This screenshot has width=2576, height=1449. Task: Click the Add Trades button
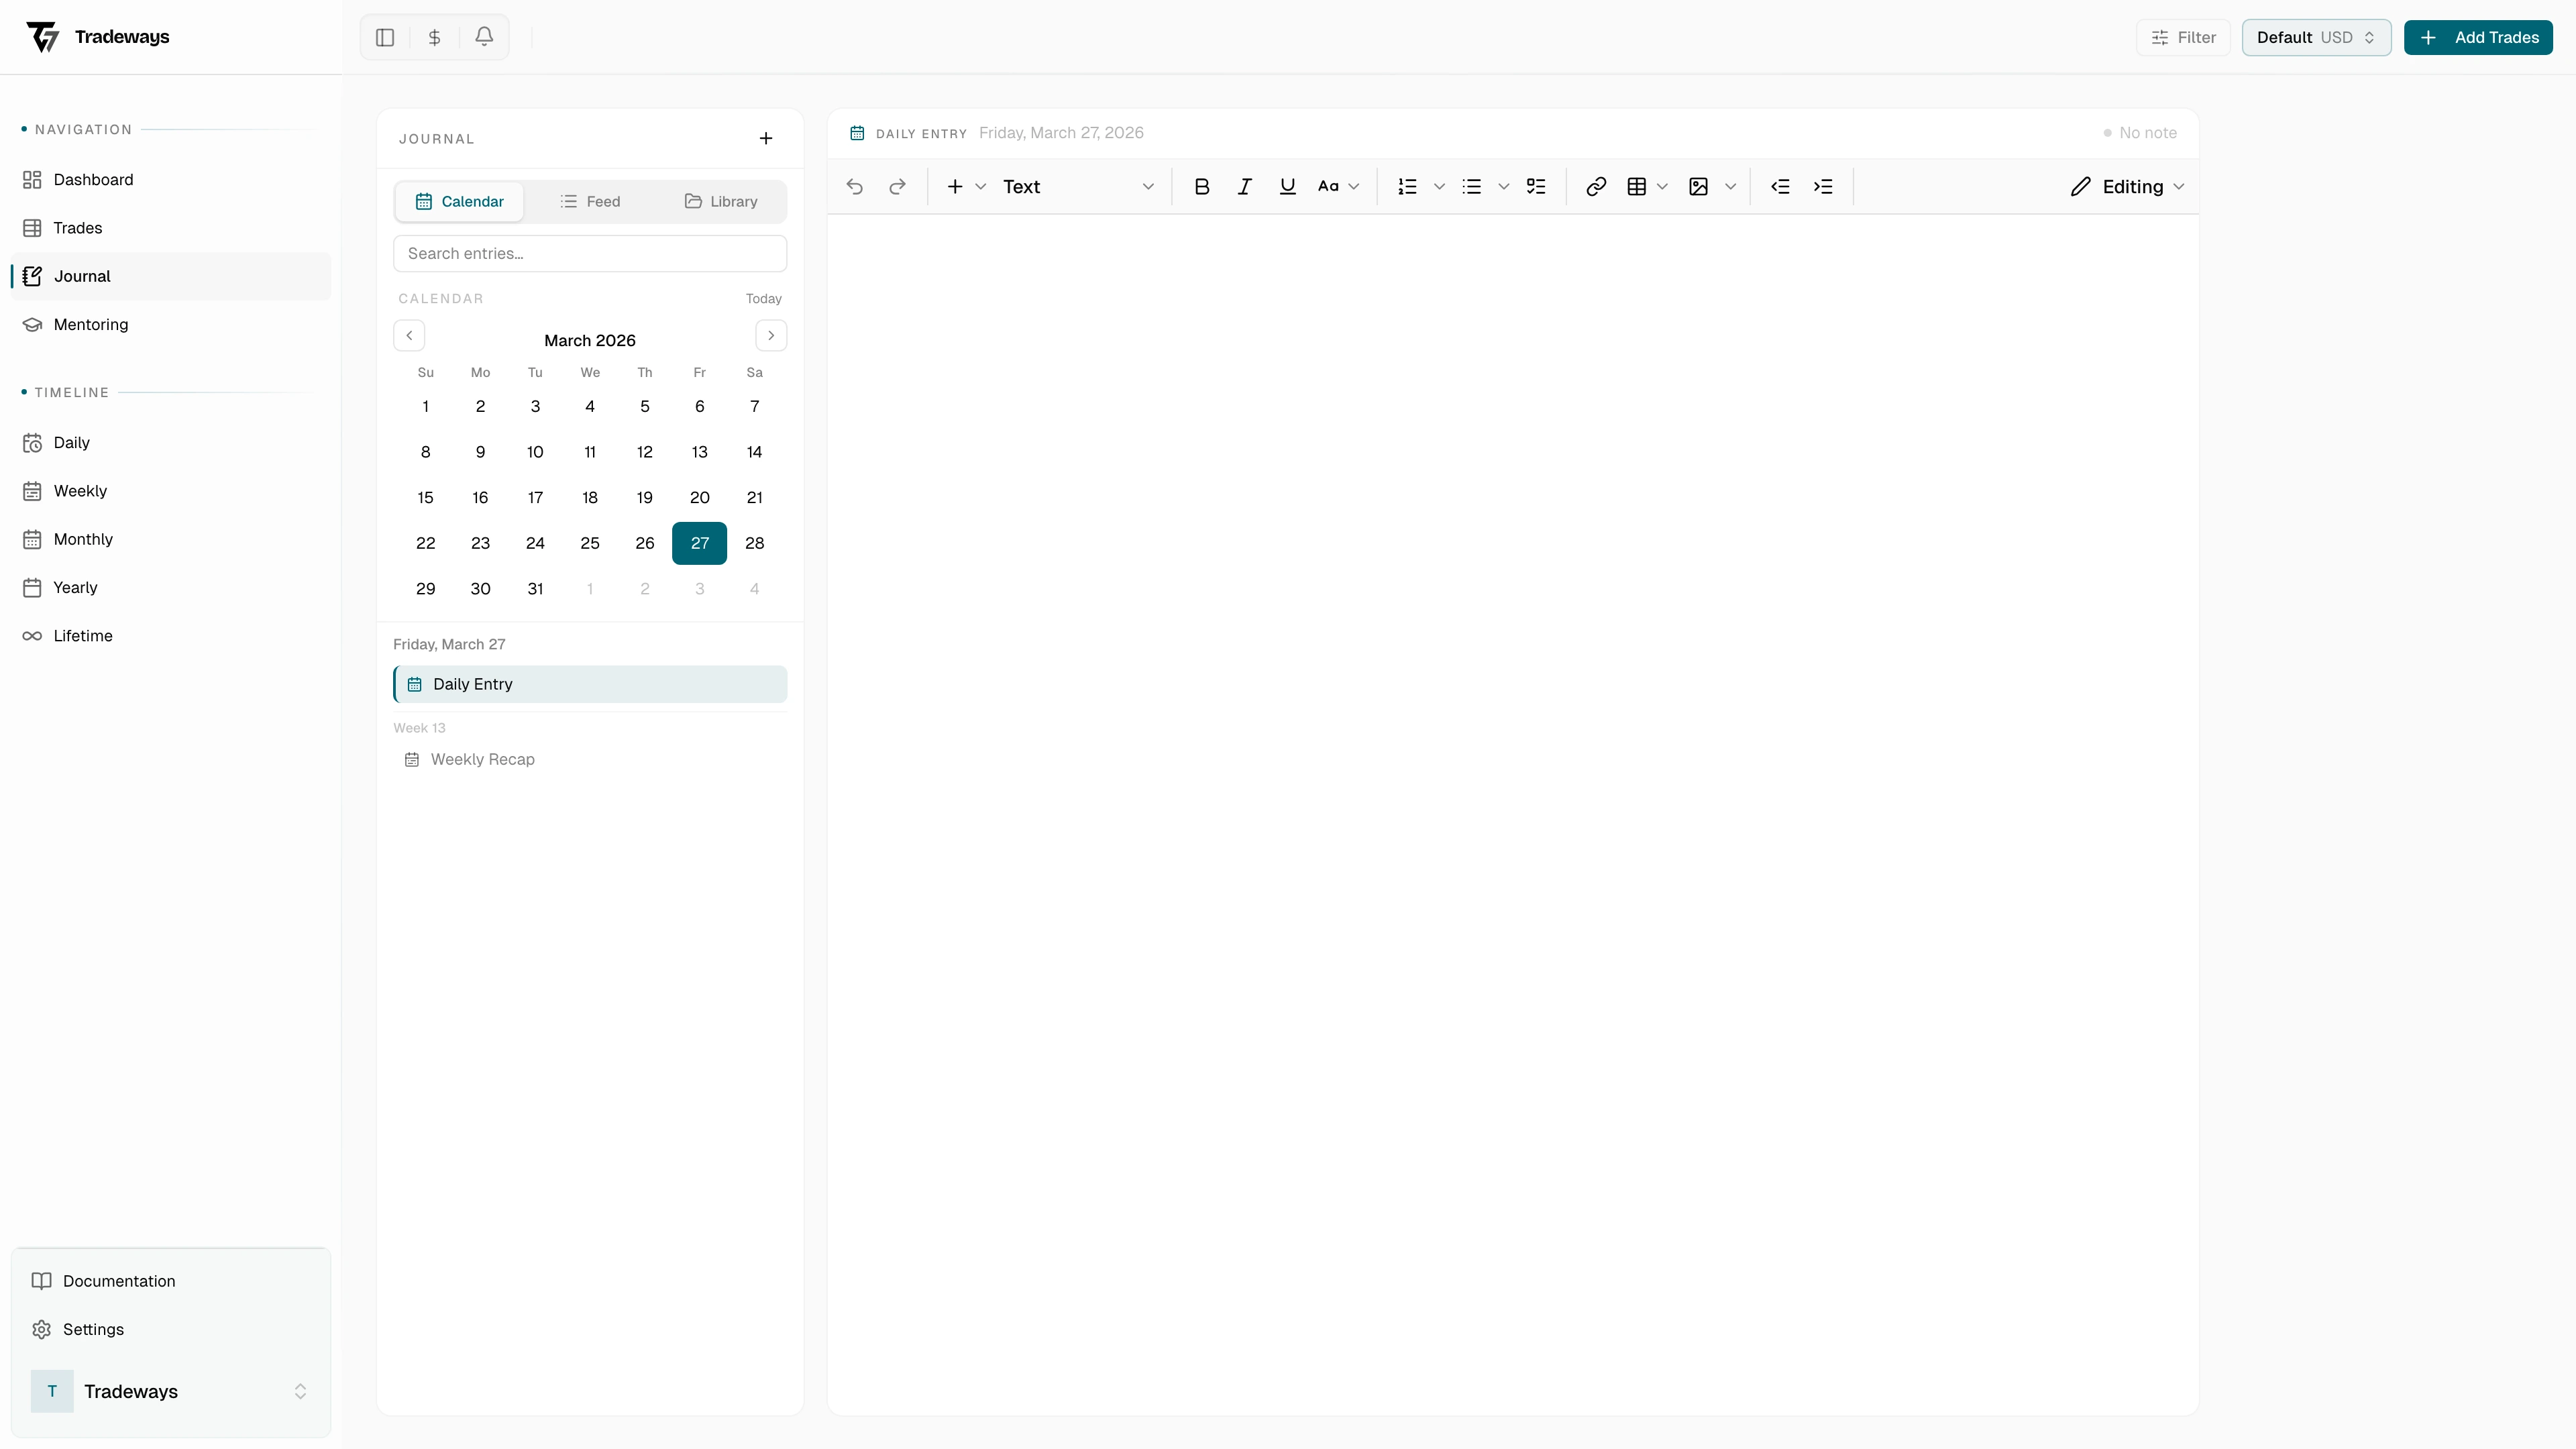click(2479, 37)
